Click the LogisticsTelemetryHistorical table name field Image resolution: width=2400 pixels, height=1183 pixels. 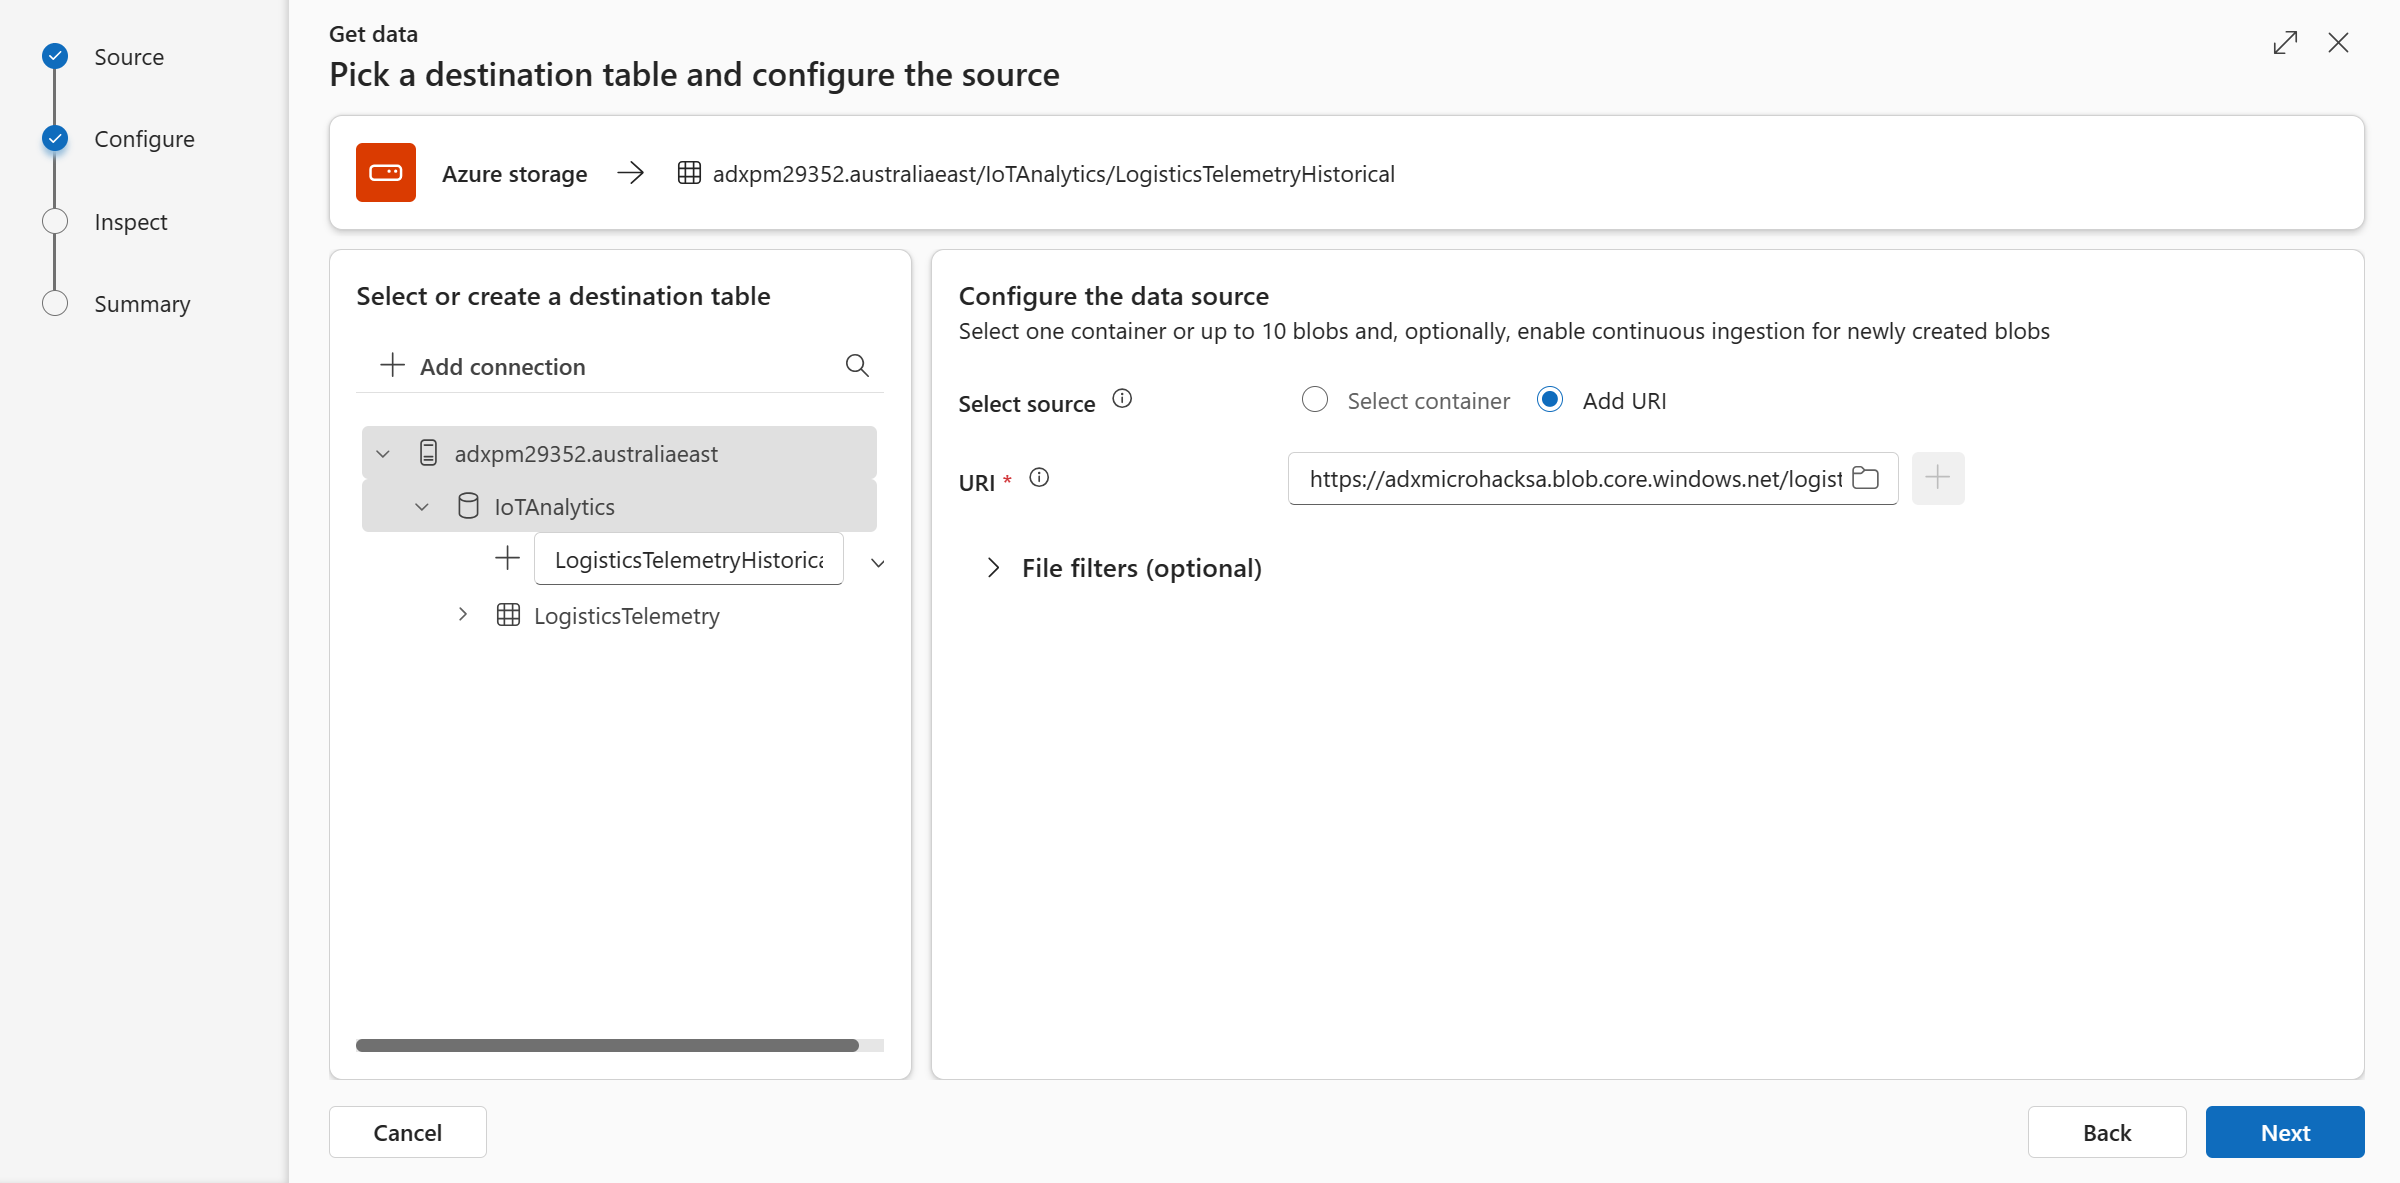[689, 559]
